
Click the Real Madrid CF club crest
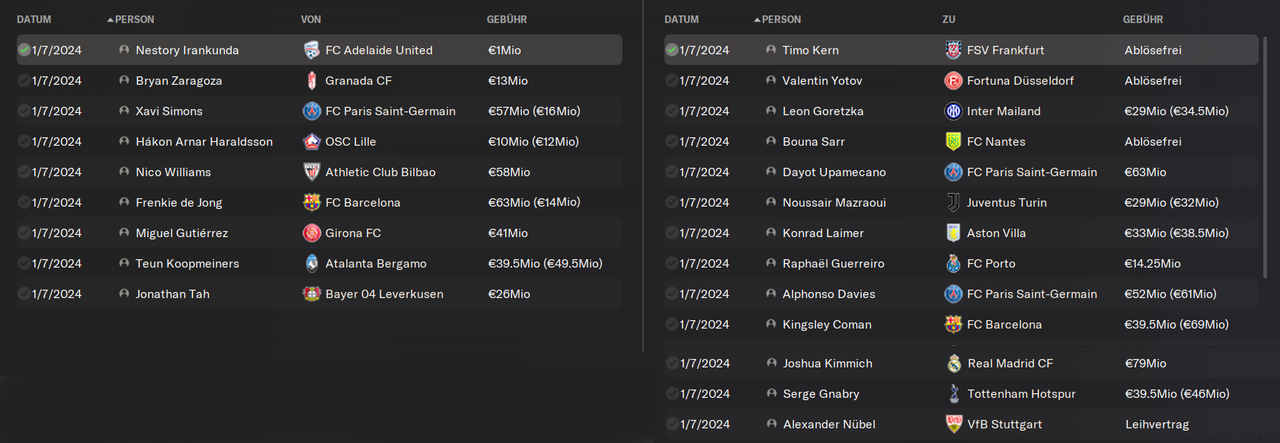953,363
